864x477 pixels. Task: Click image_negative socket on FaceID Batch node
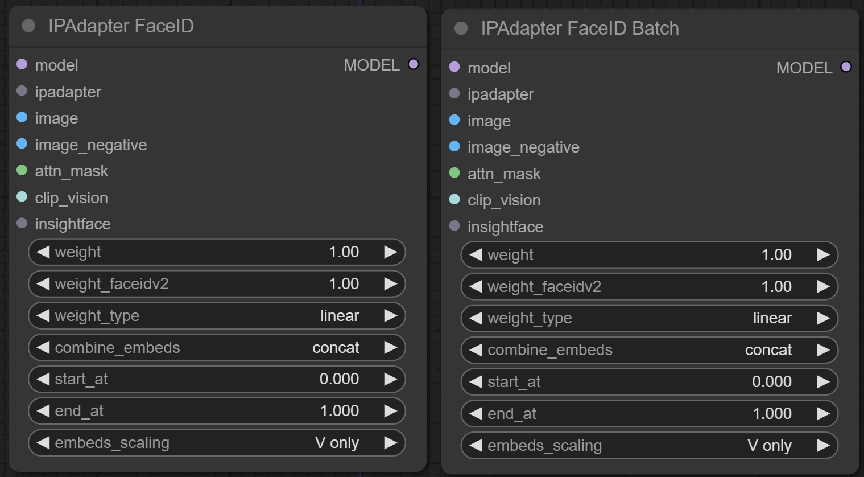[x=455, y=147]
